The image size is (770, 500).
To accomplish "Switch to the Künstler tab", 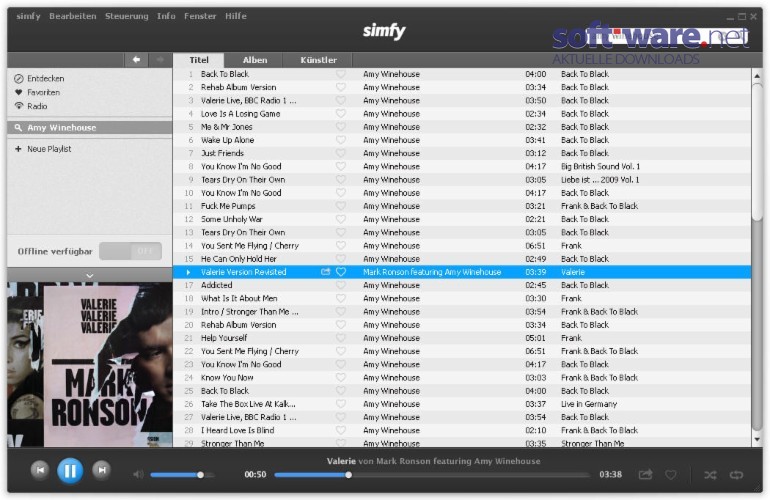I will [318, 60].
